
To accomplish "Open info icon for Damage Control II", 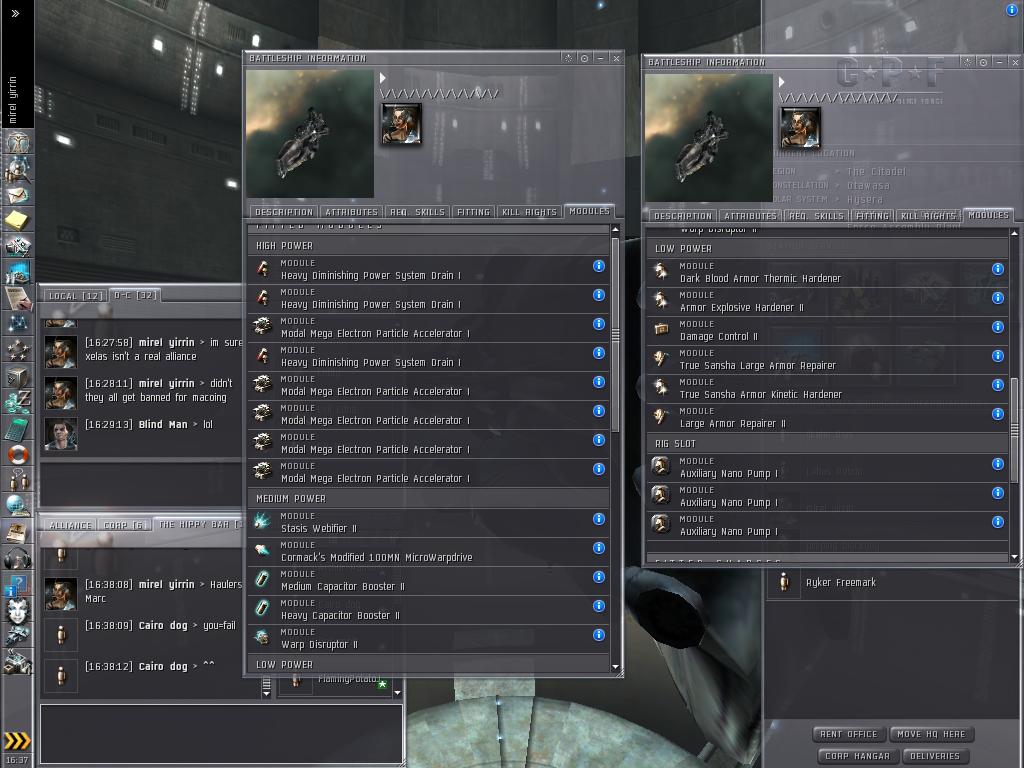I will pyautogui.click(x=998, y=327).
